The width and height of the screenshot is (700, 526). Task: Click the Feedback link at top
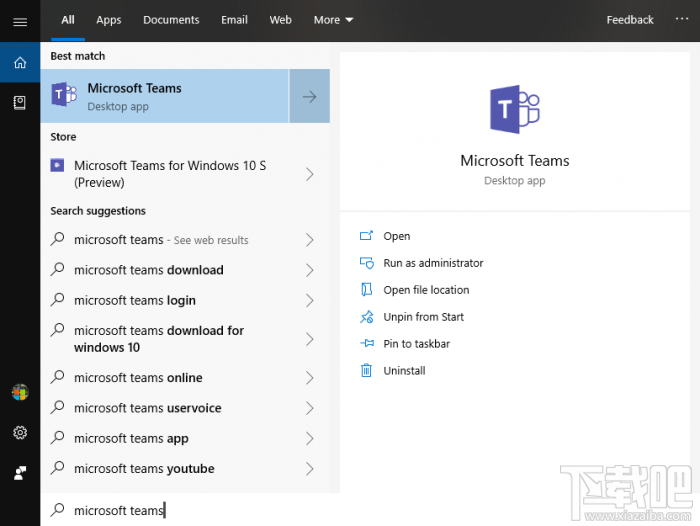630,20
